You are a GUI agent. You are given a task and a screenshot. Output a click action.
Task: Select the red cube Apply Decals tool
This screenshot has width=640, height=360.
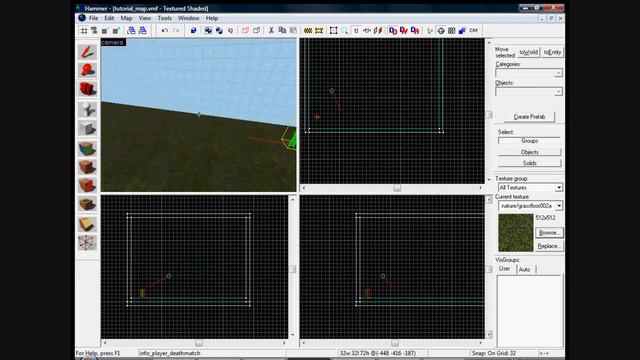[x=87, y=185]
